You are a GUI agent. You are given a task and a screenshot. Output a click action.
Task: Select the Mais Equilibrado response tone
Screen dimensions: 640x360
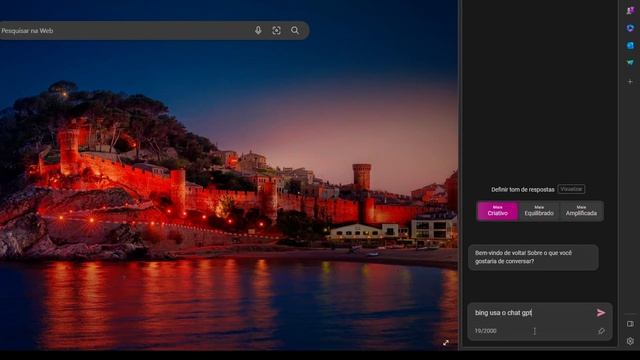tap(539, 211)
